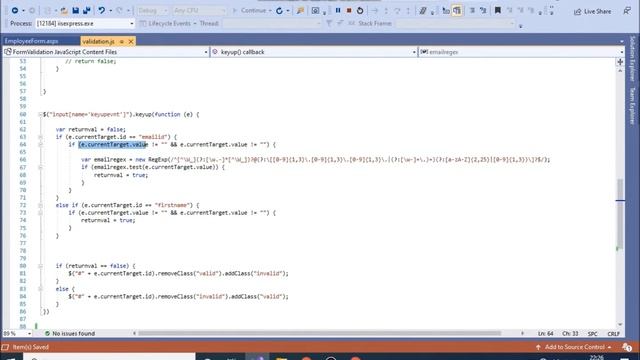Open the Stack Frame dropdown
This screenshot has height=360, width=640.
point(455,24)
